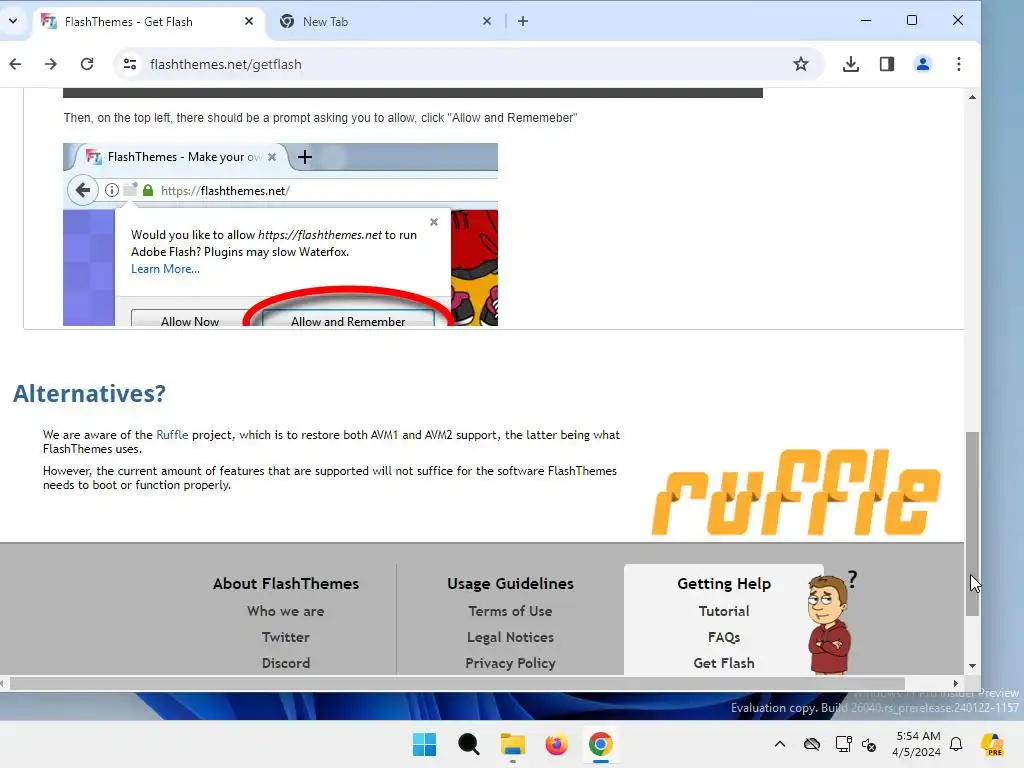This screenshot has width=1024, height=768.
Task: Open the Chrome three-dot menu
Action: point(959,64)
